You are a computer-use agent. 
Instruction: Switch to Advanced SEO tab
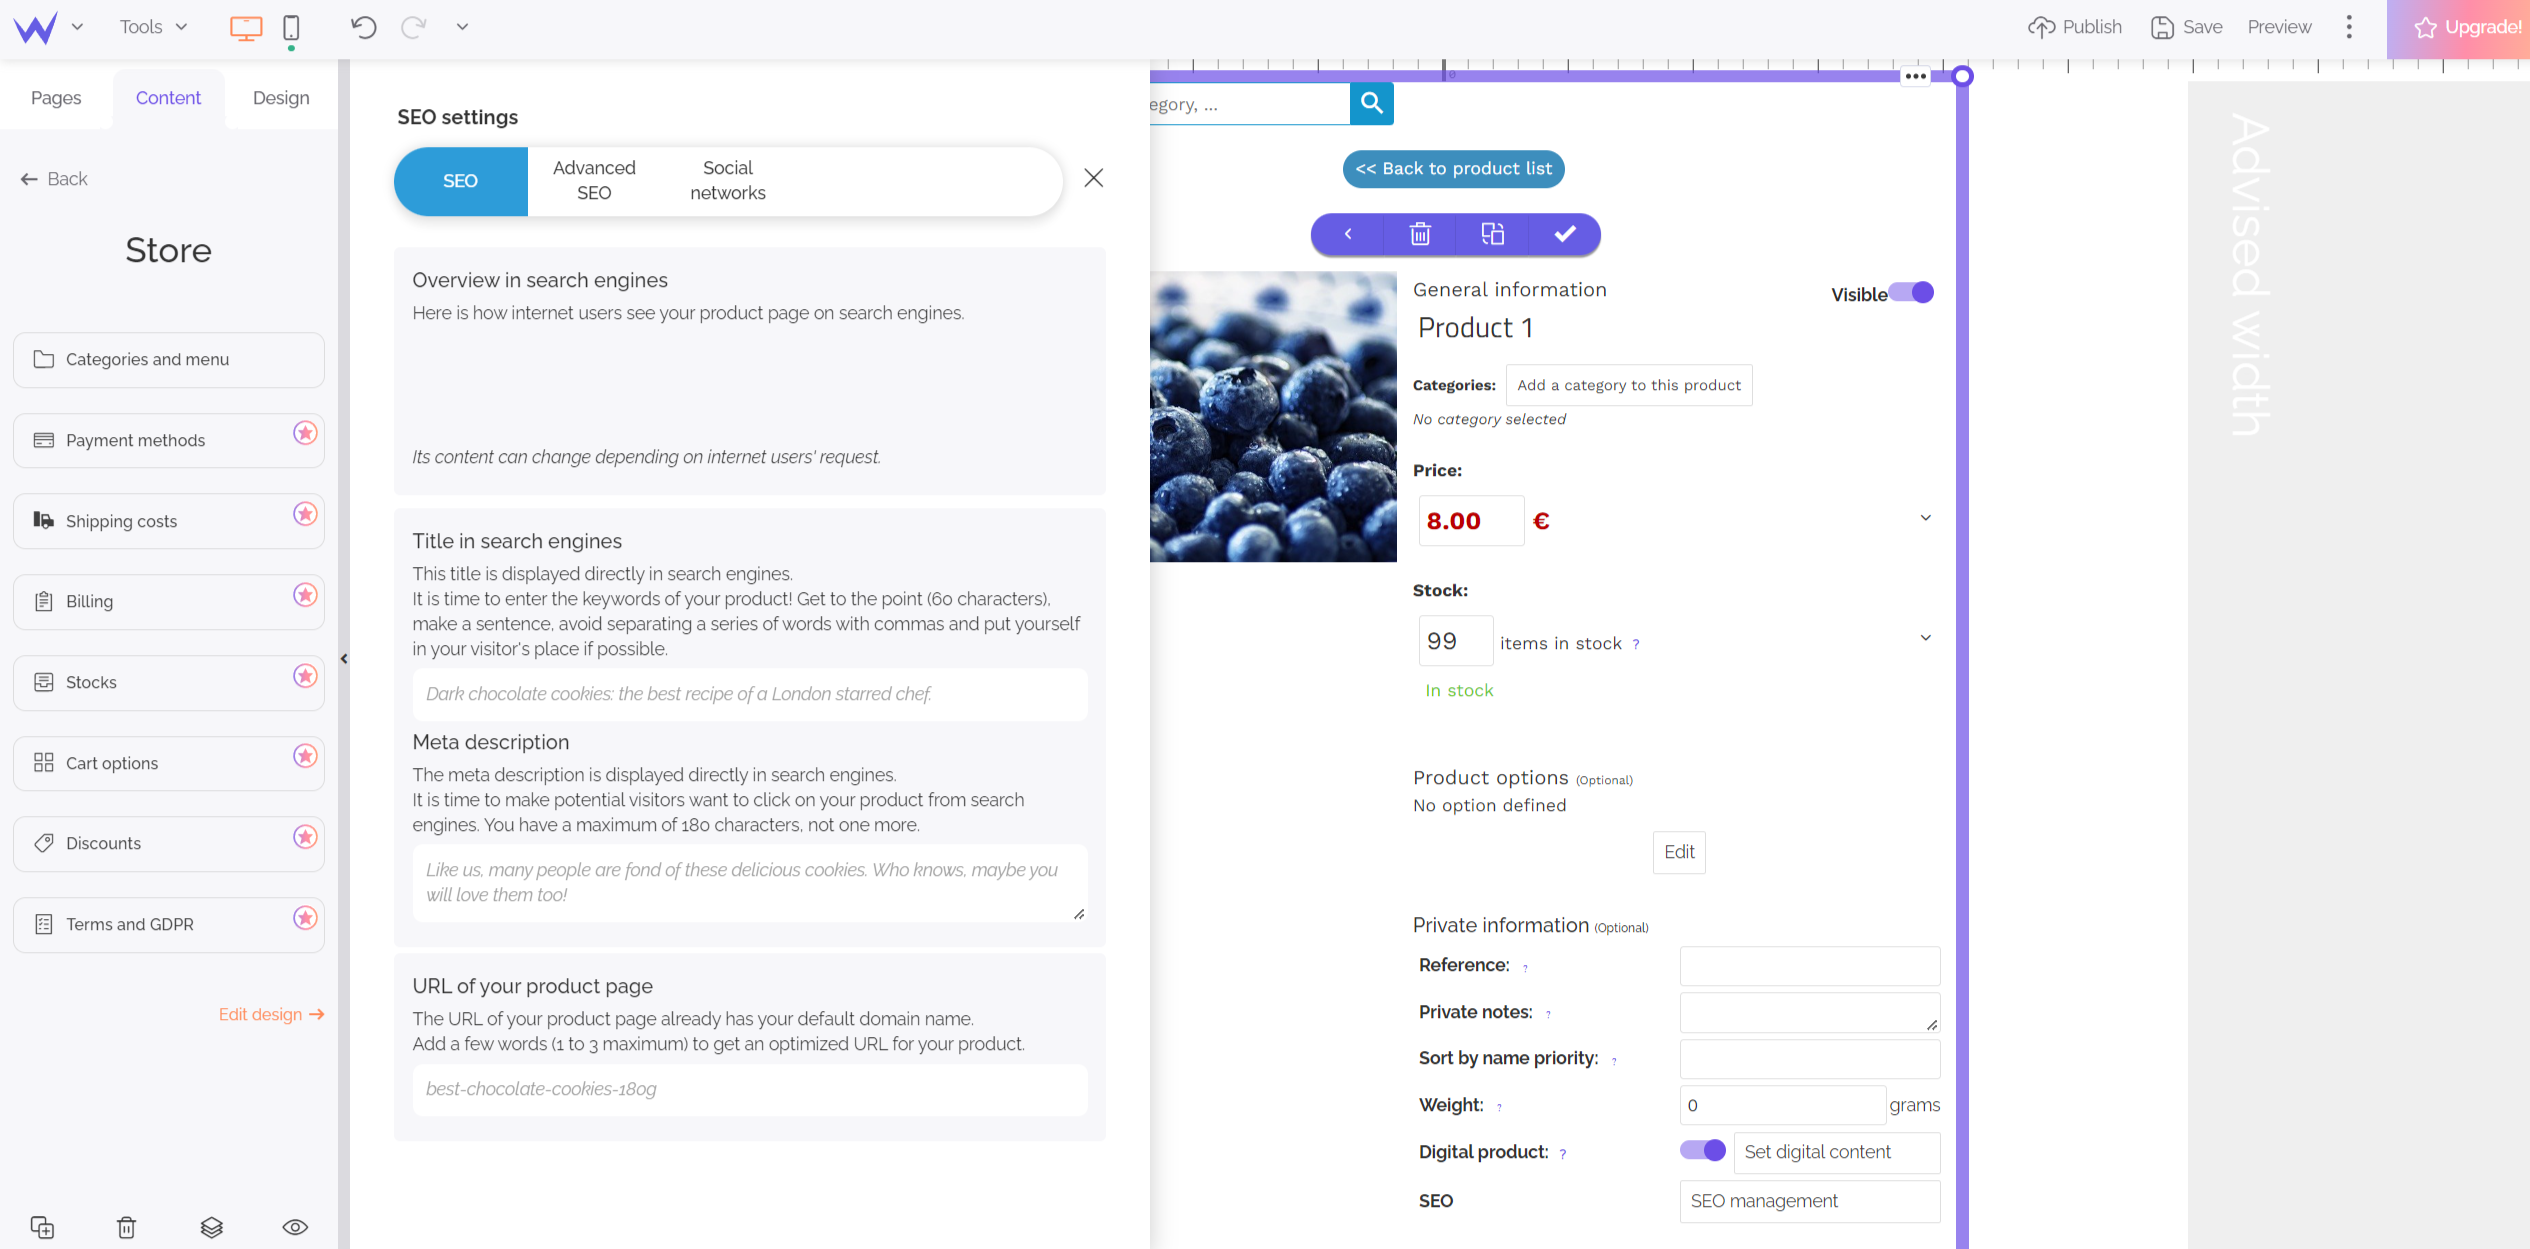tap(594, 179)
